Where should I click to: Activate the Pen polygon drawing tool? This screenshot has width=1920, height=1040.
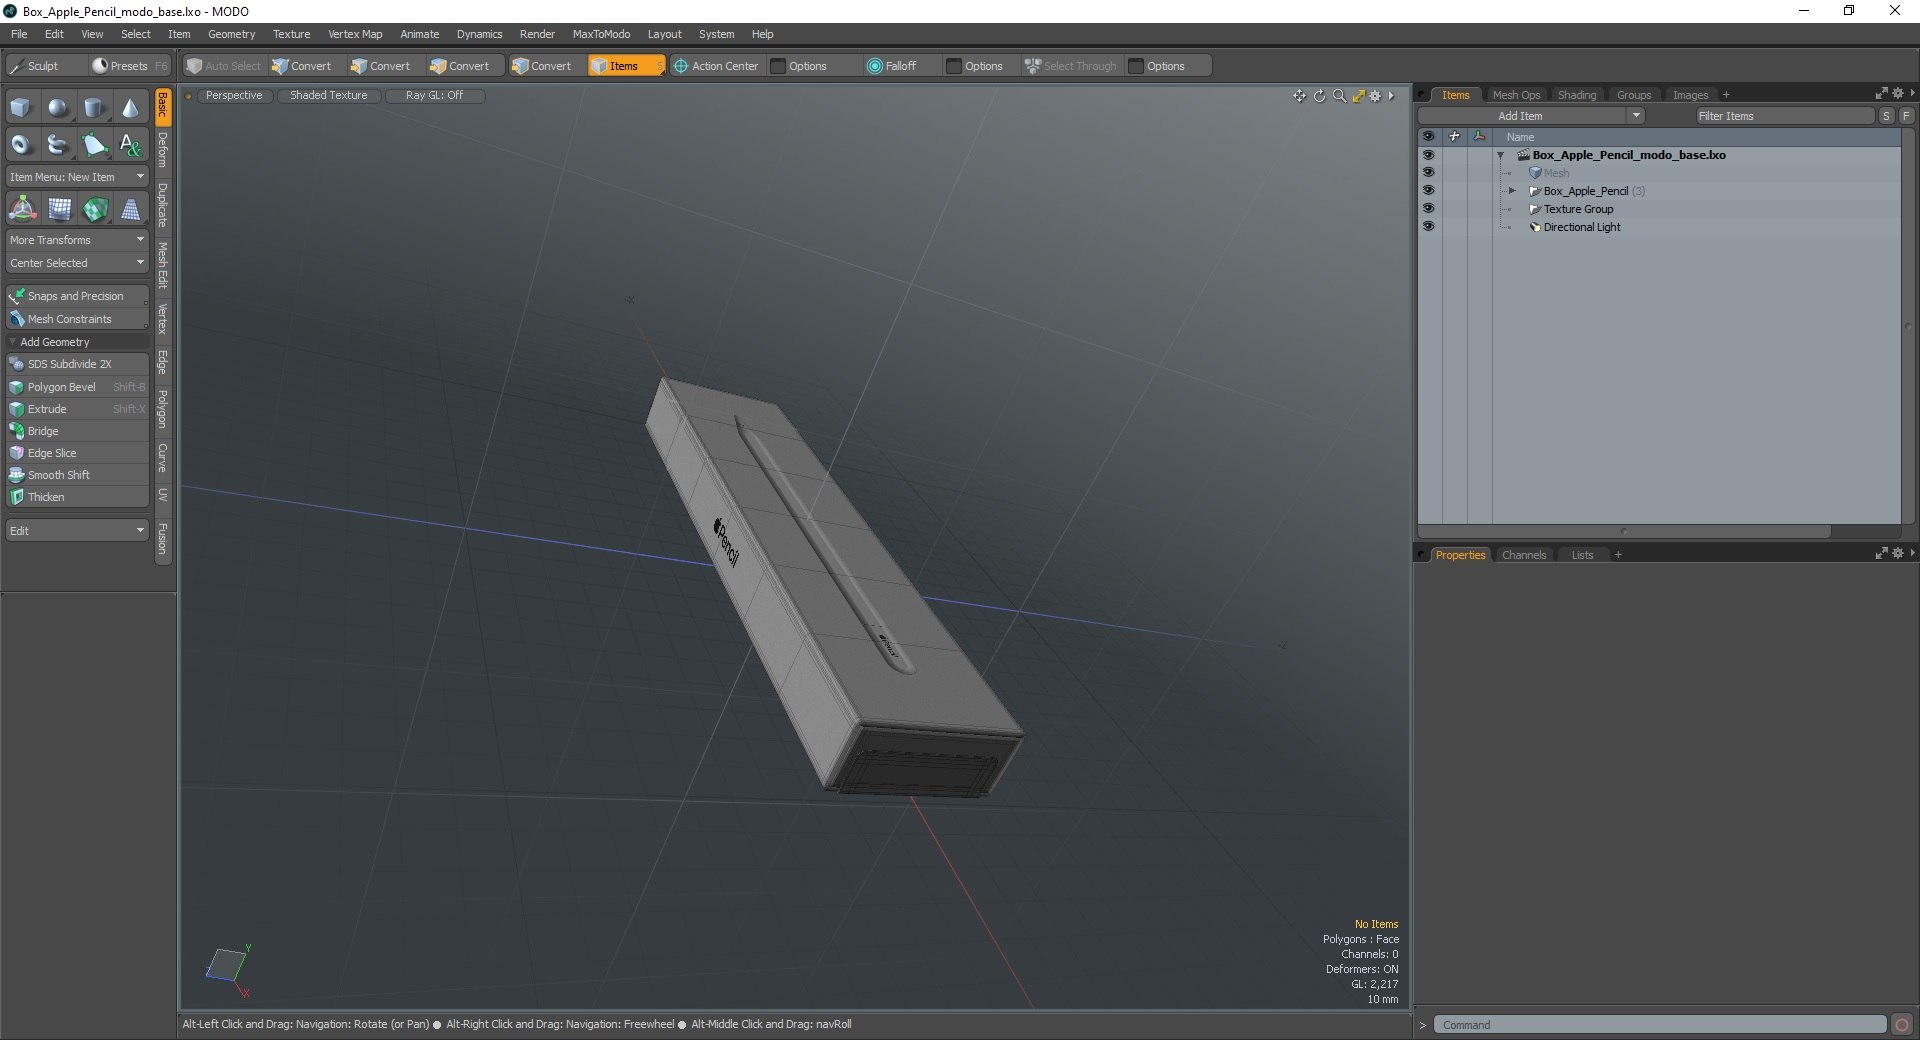coord(94,145)
